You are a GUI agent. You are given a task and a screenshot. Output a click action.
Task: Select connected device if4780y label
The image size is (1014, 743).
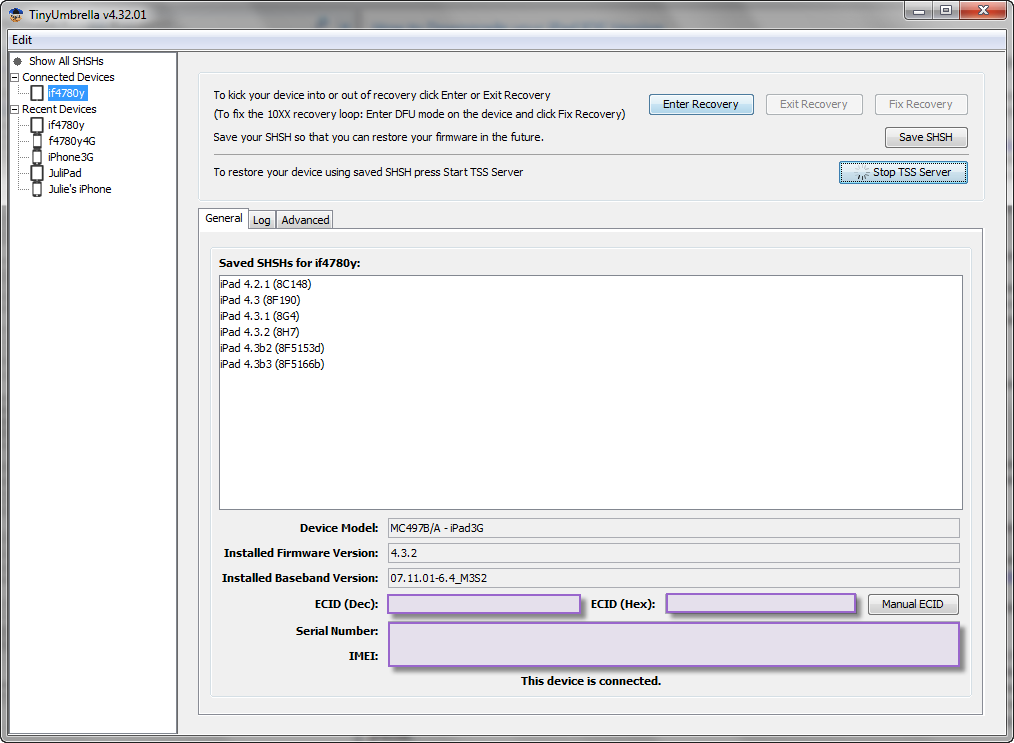point(67,93)
